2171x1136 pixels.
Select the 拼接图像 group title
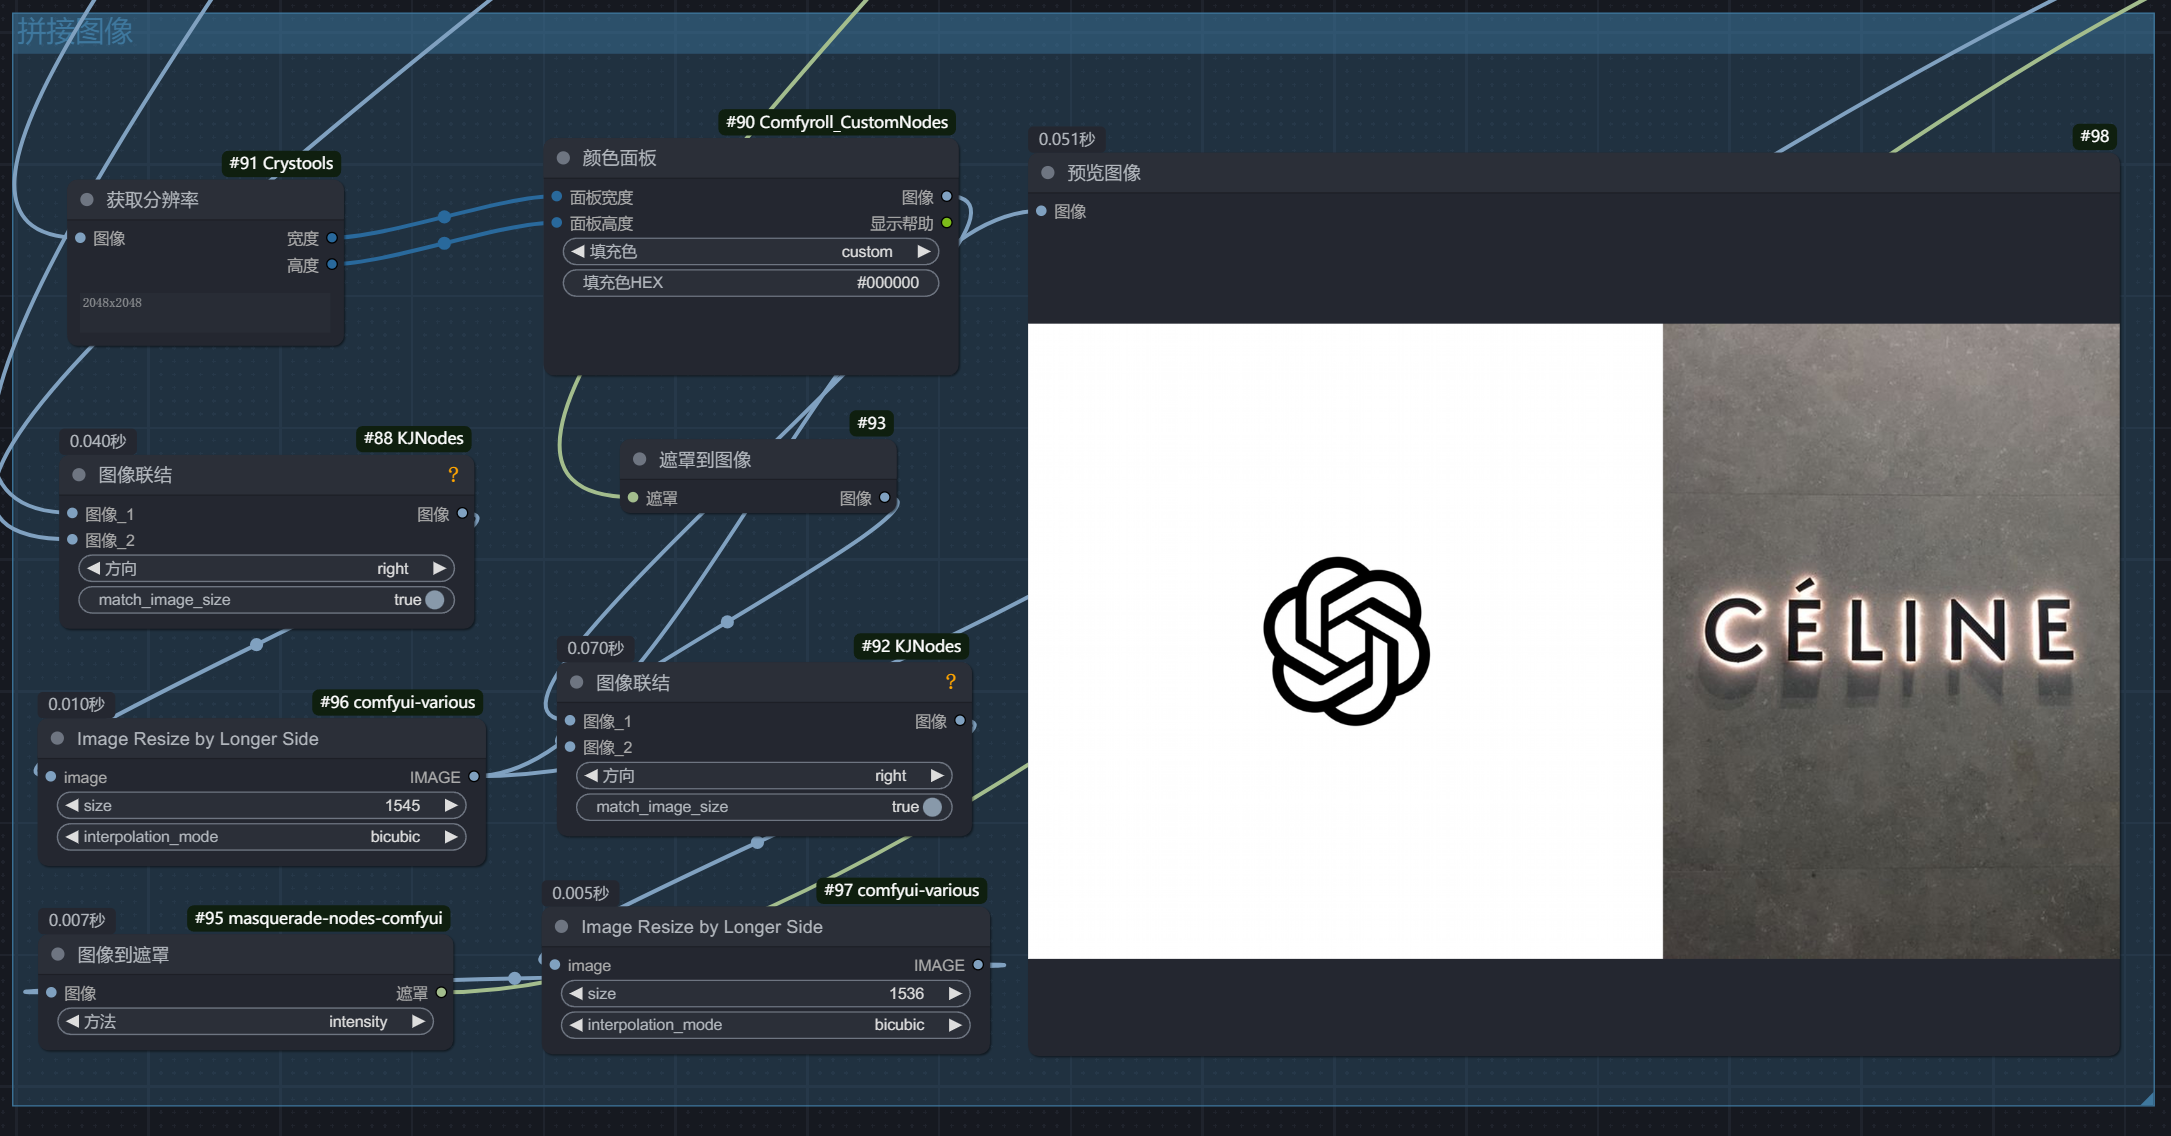[75, 31]
